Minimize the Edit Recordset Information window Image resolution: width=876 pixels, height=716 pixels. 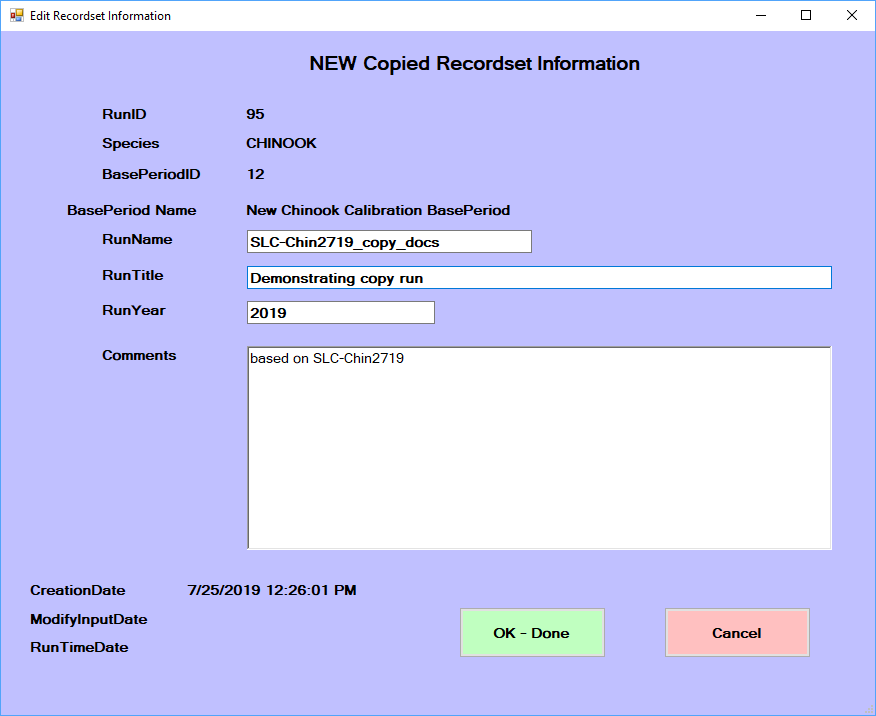tap(760, 15)
